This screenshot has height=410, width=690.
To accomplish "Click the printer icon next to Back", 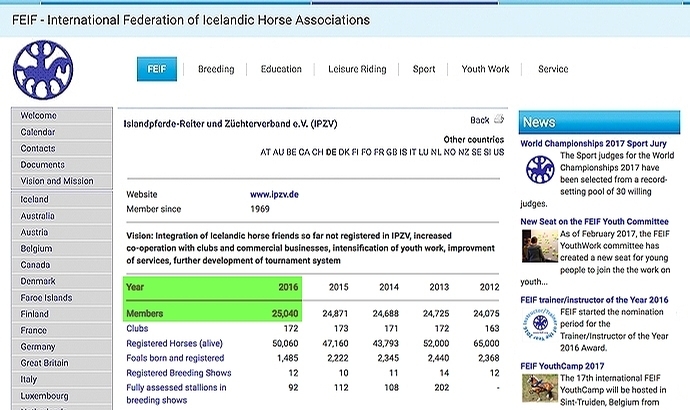I will tap(499, 119).
